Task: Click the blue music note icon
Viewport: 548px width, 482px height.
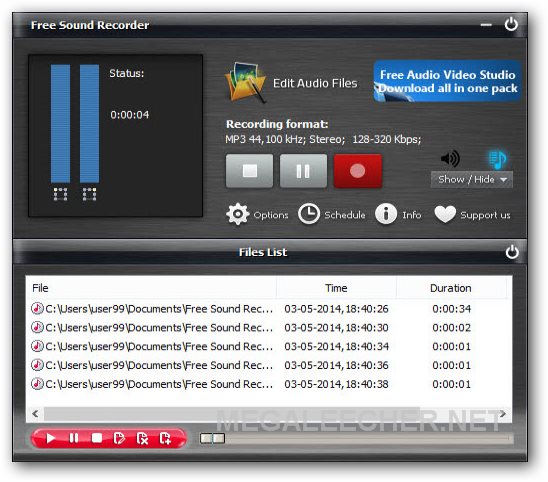Action: (497, 160)
